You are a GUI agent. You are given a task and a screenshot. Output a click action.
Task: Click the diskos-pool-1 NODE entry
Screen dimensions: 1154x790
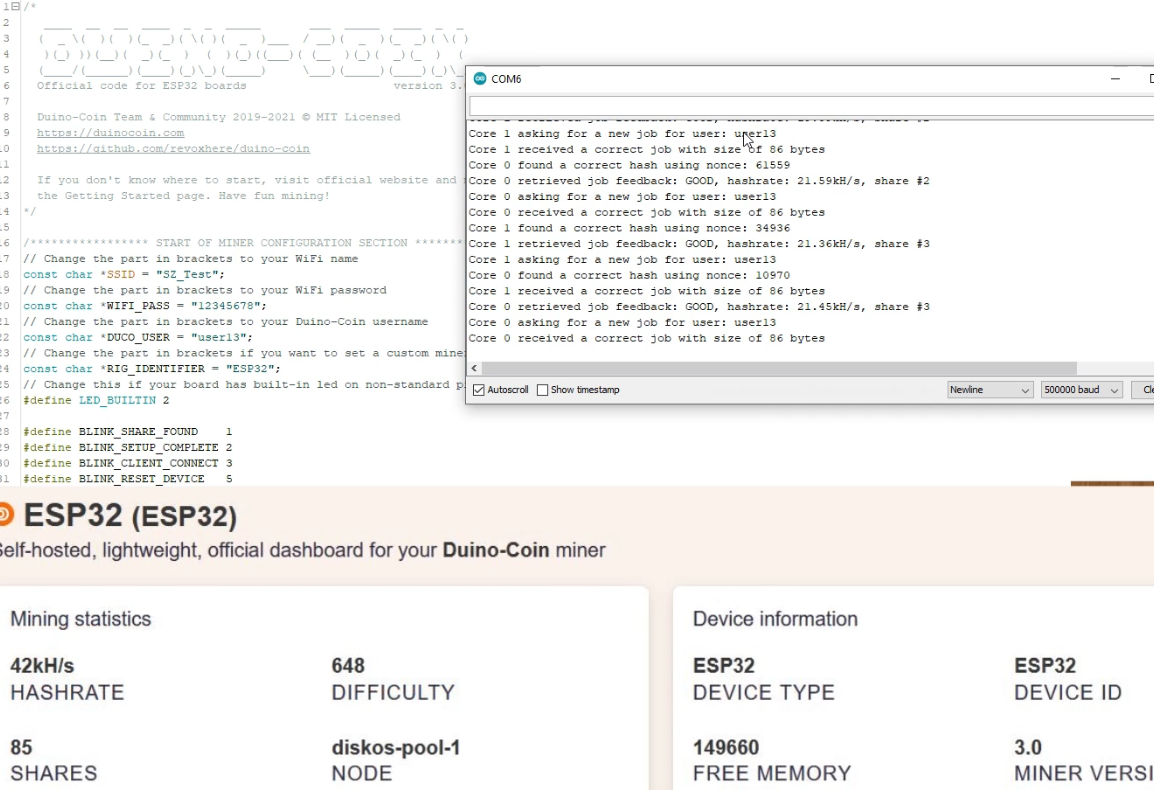tap(396, 758)
